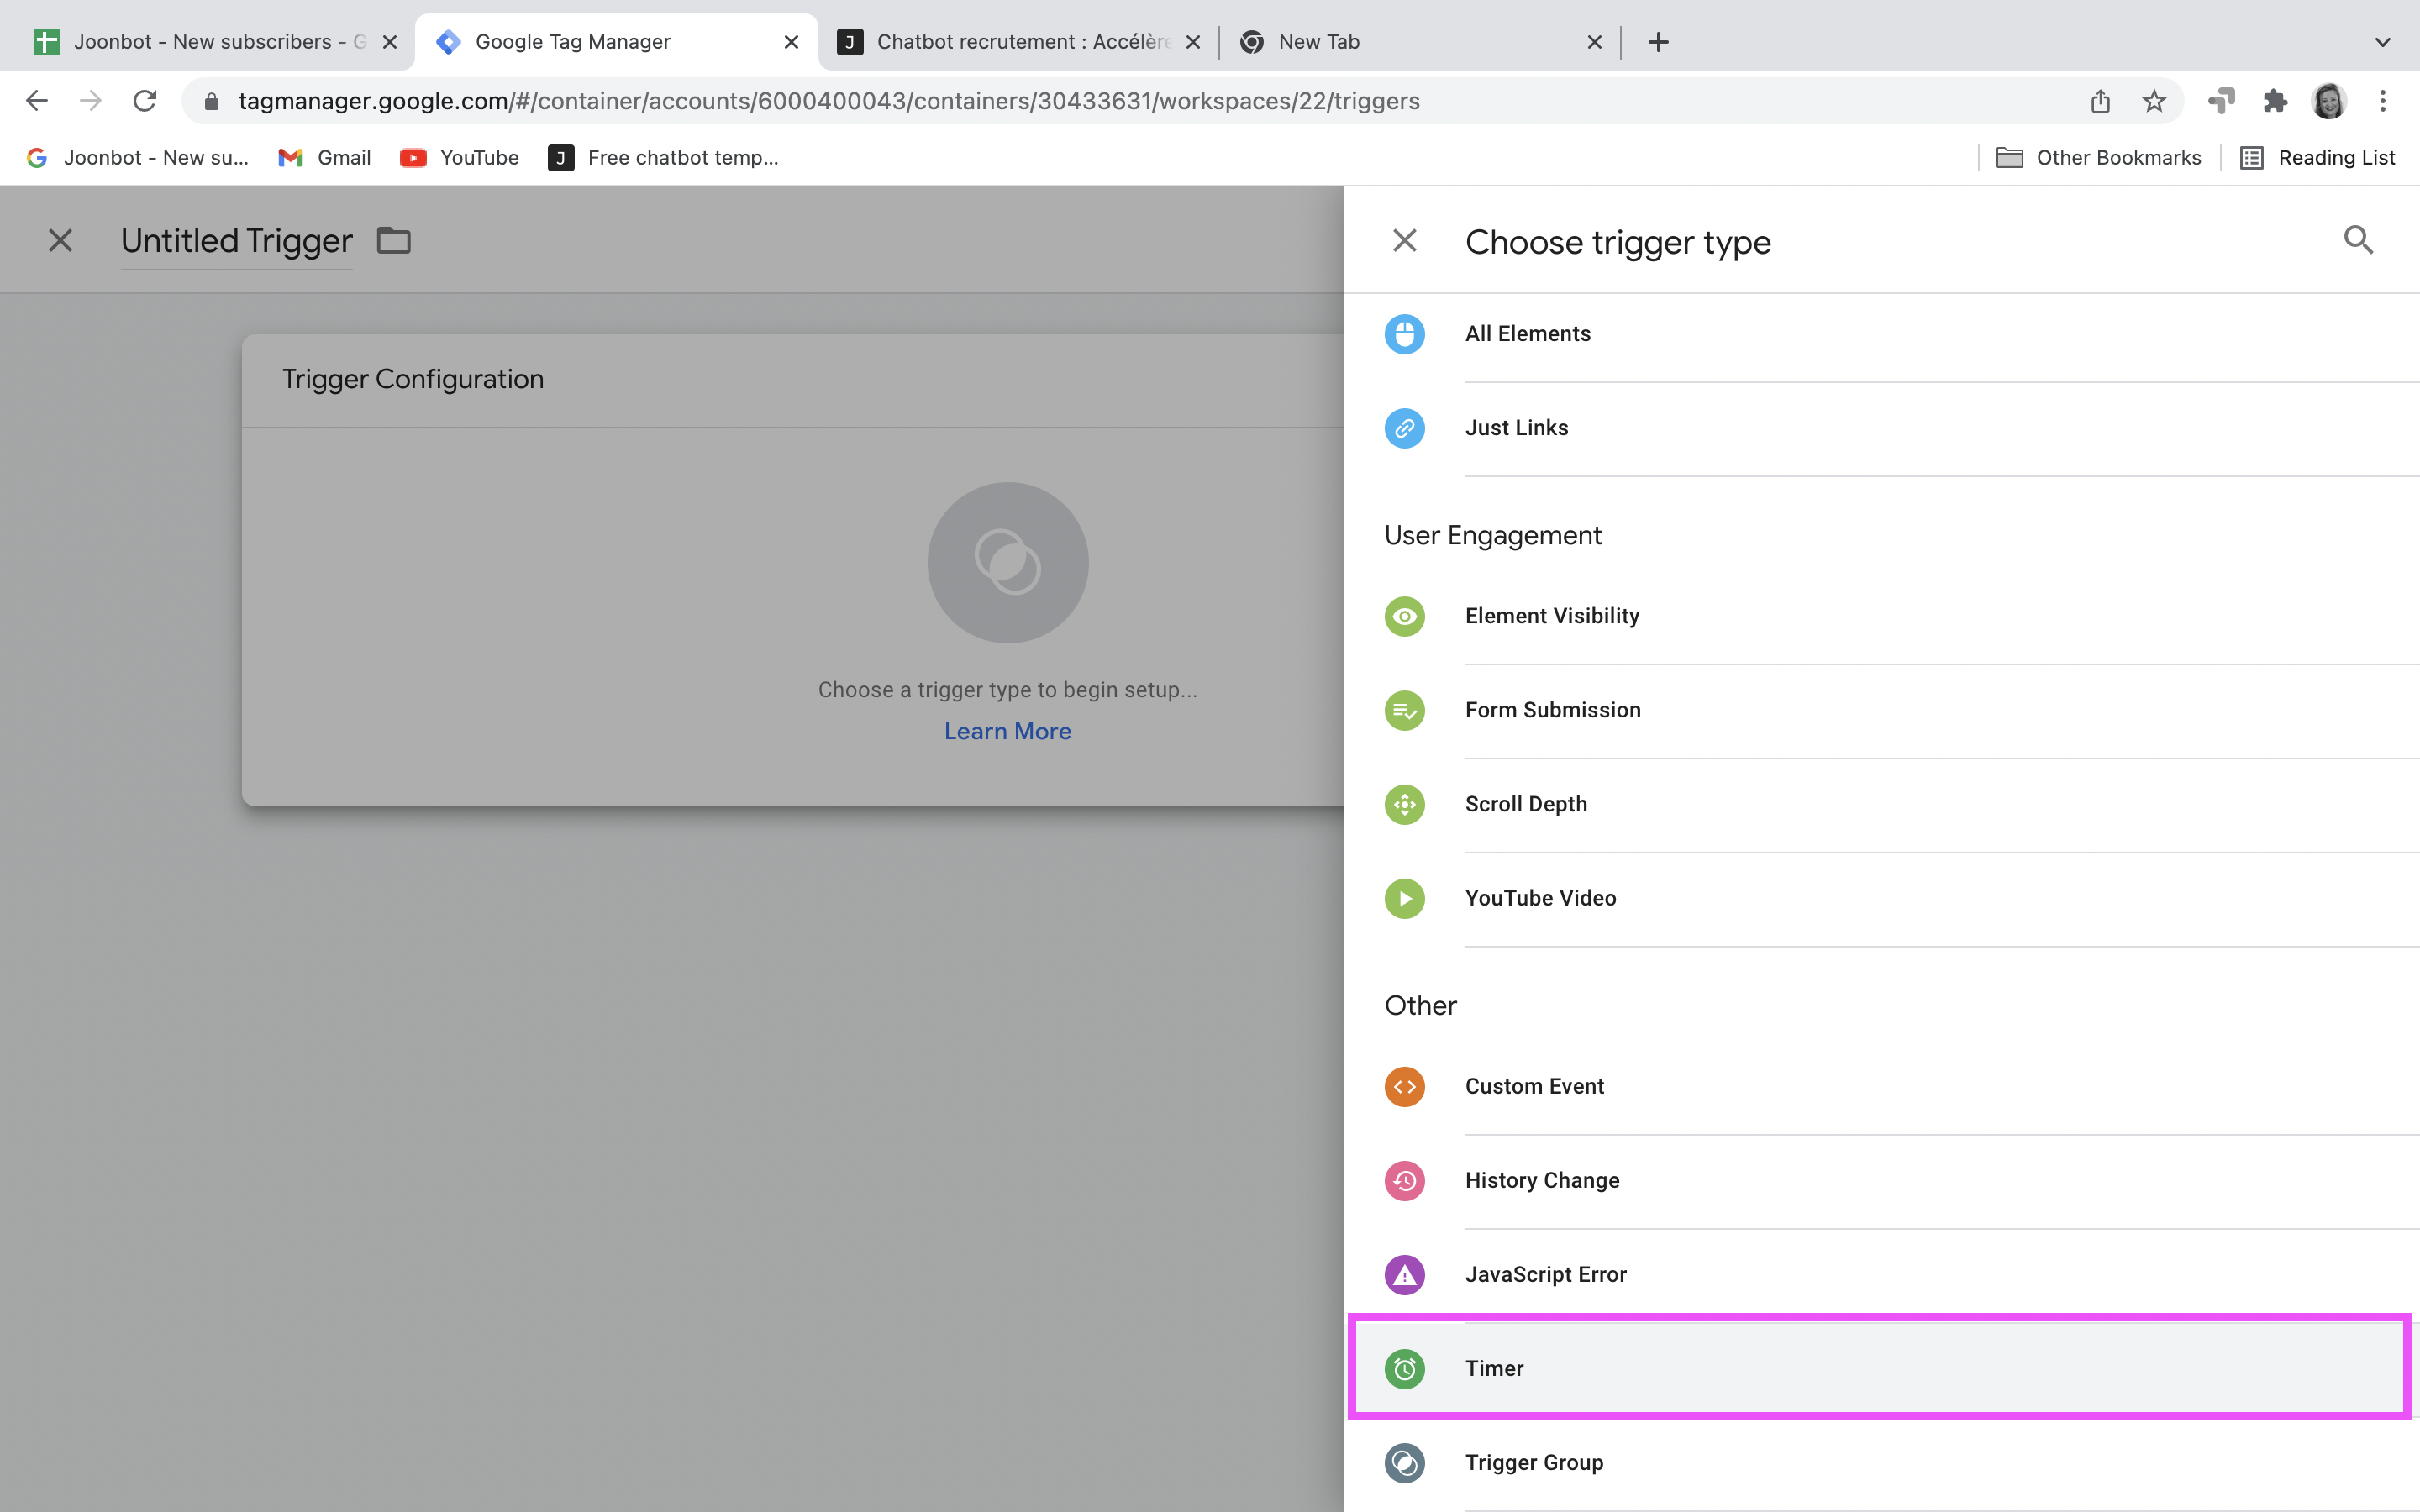Viewport: 2420px width, 1512px height.
Task: Pick the Trigger Group icon
Action: click(x=1404, y=1462)
